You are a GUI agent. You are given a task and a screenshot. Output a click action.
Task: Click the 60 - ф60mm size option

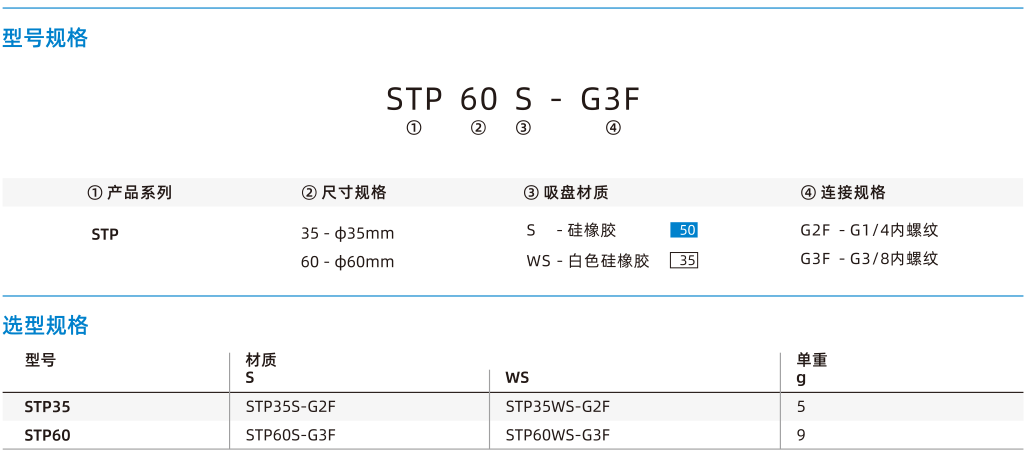348,262
